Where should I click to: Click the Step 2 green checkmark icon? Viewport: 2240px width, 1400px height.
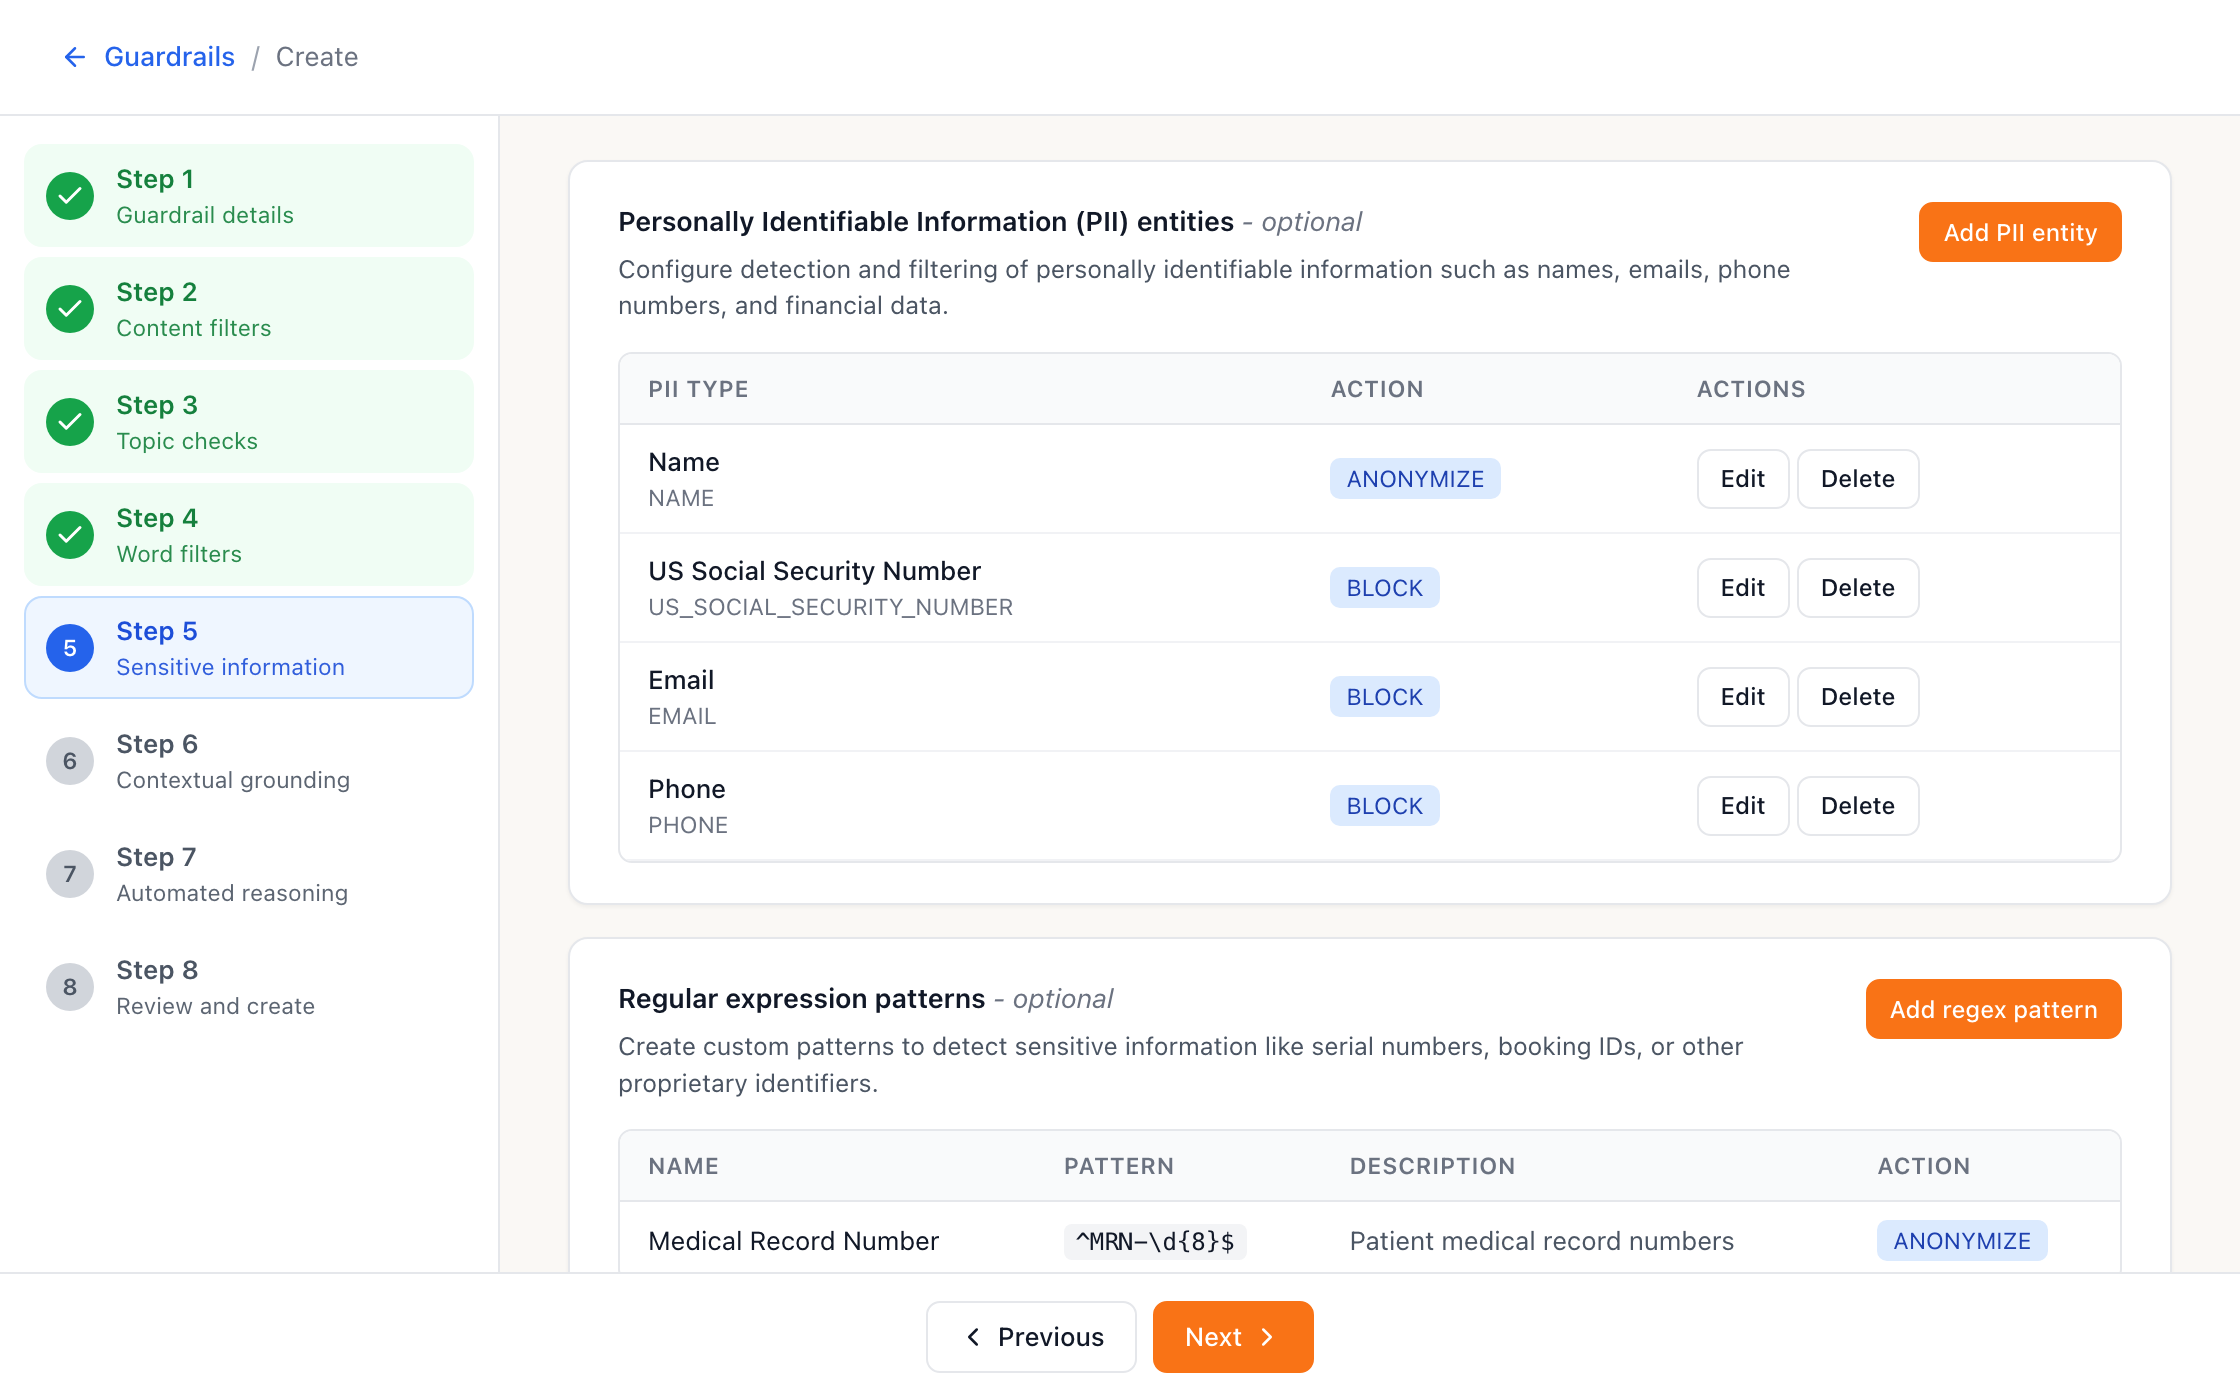[x=70, y=309]
